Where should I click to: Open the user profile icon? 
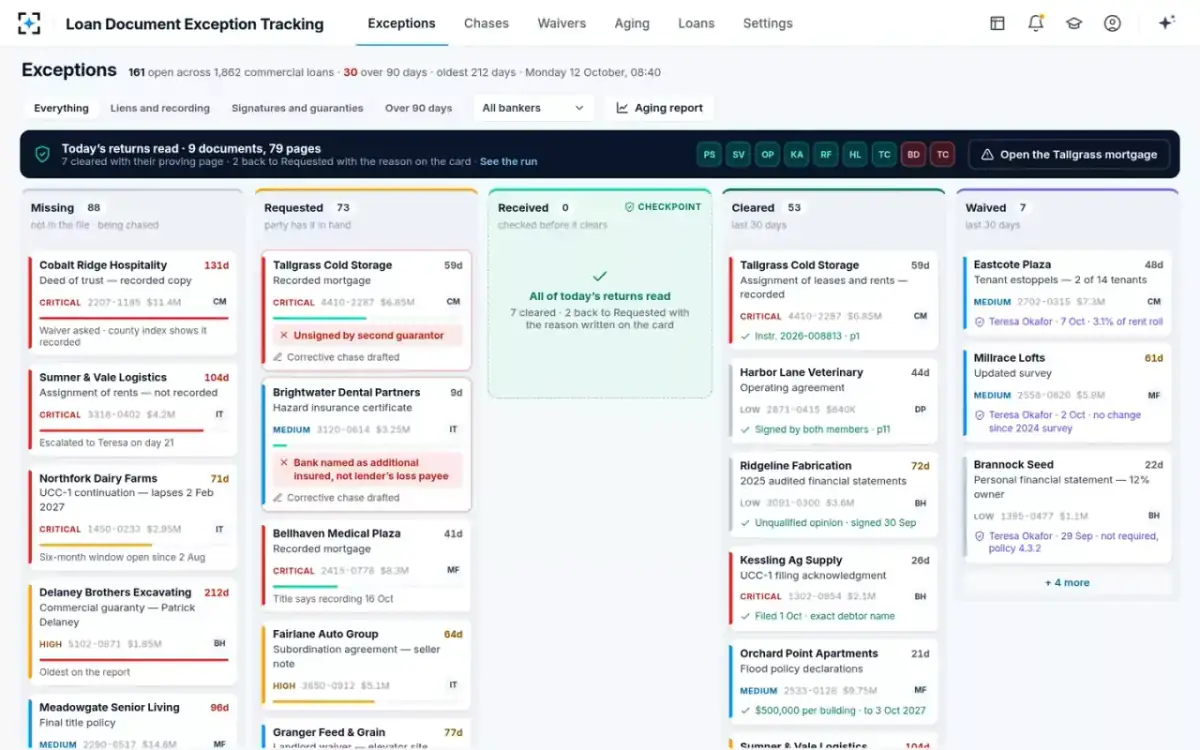[1112, 23]
